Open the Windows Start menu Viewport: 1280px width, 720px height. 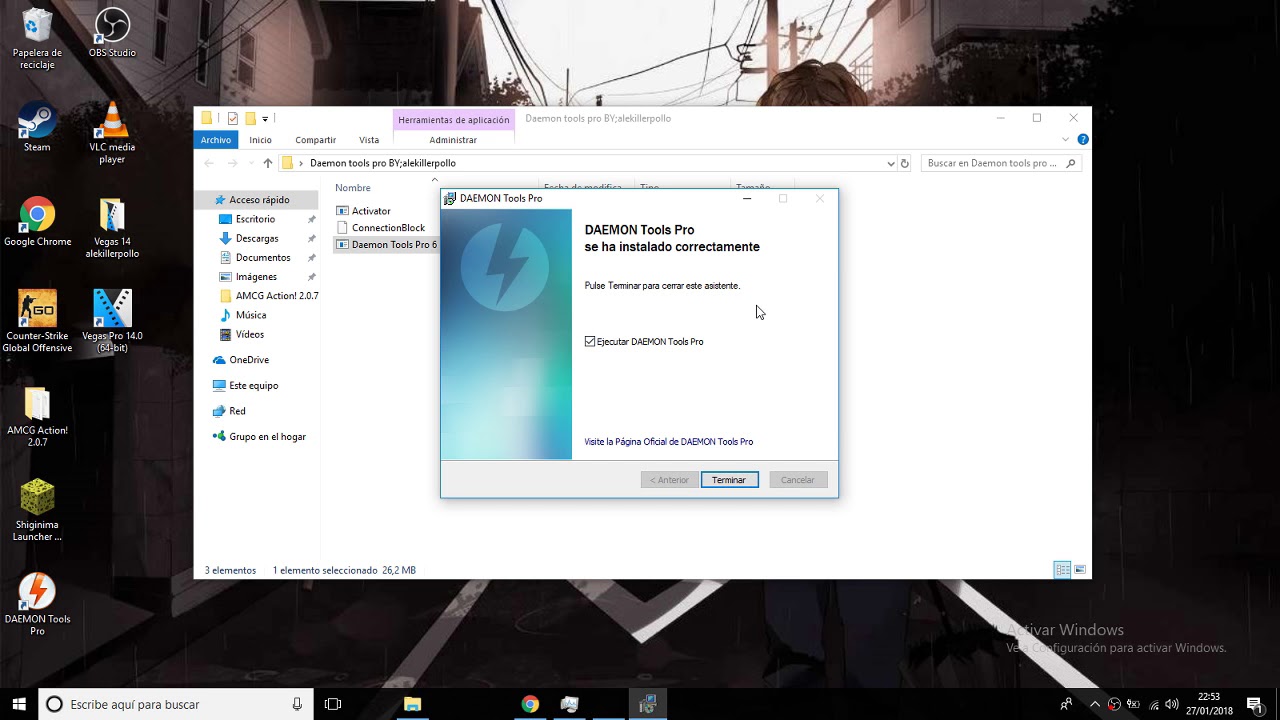pyautogui.click(x=19, y=704)
